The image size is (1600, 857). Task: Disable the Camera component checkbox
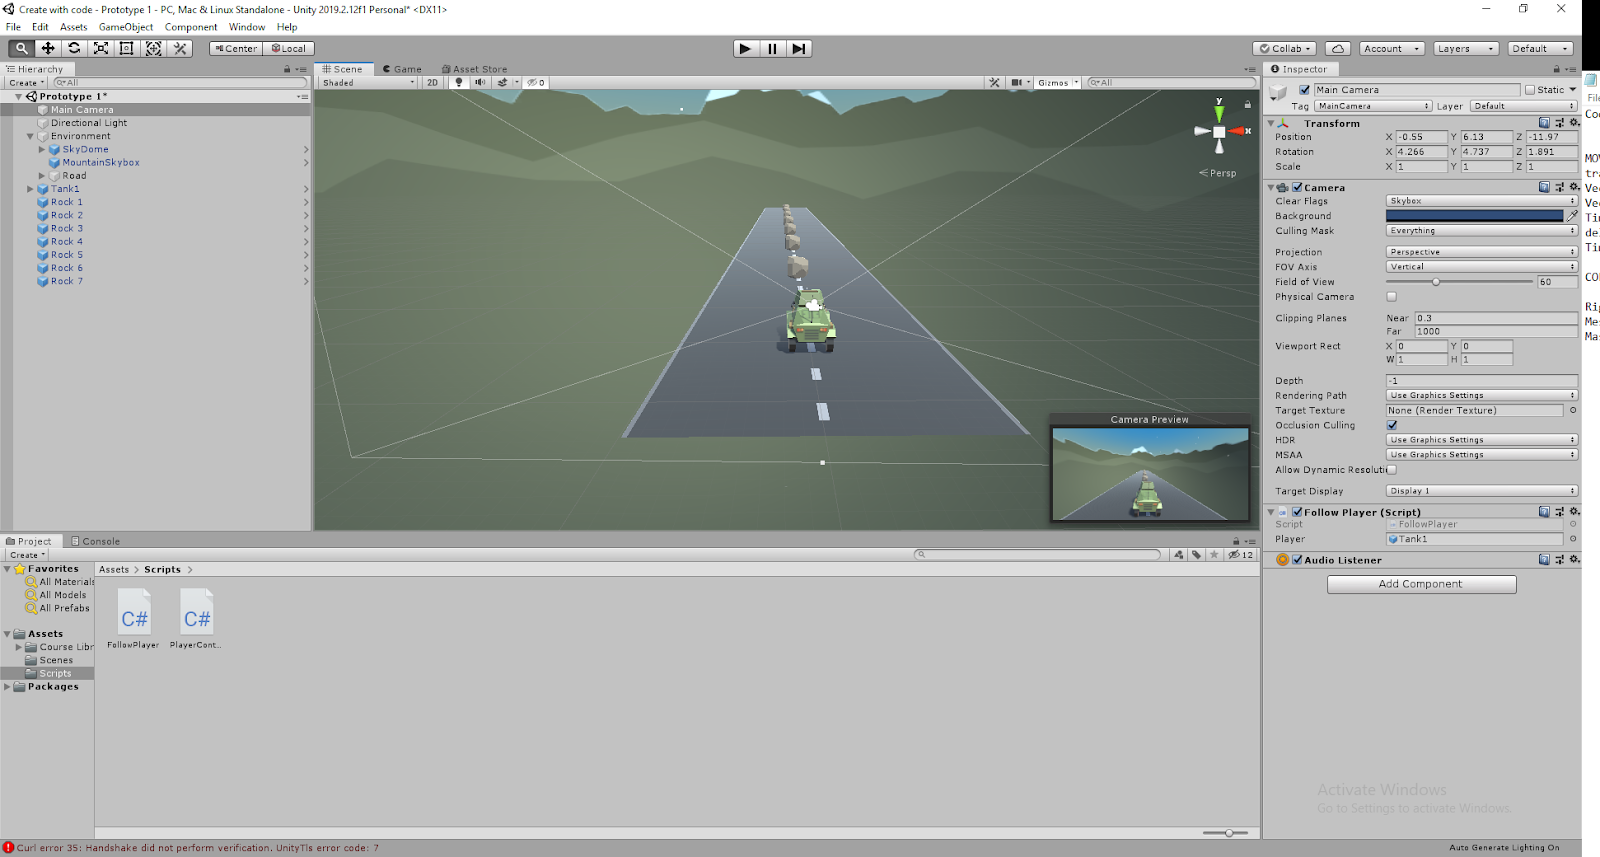pyautogui.click(x=1297, y=187)
